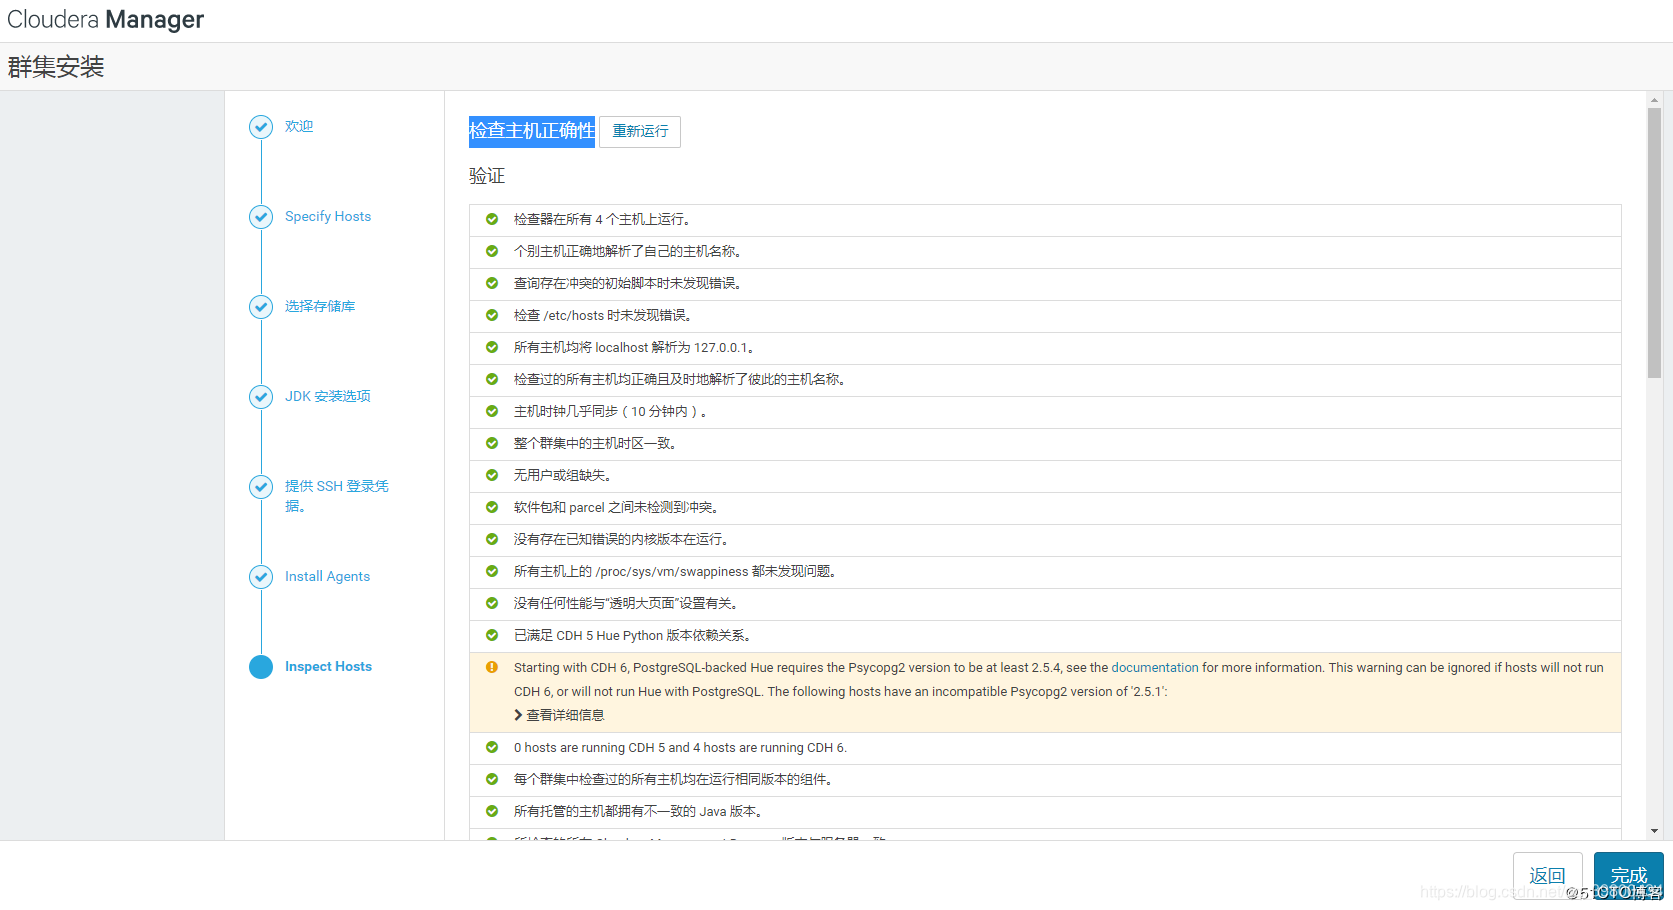The image size is (1673, 910).
Task: Click green check icon beside 检查过的所有主机均正确 row
Action: point(492,379)
